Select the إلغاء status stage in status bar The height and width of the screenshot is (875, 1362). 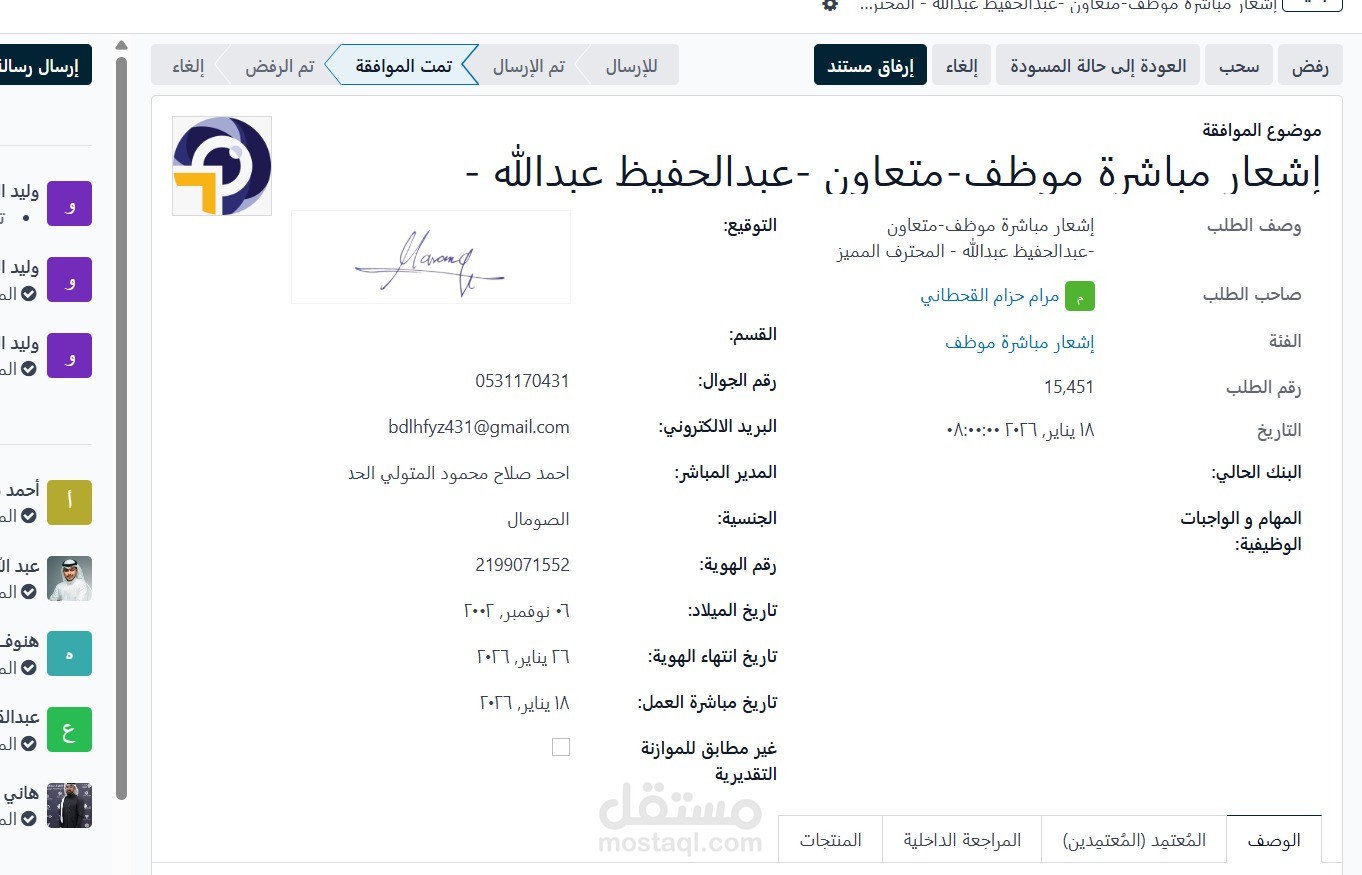[x=188, y=66]
